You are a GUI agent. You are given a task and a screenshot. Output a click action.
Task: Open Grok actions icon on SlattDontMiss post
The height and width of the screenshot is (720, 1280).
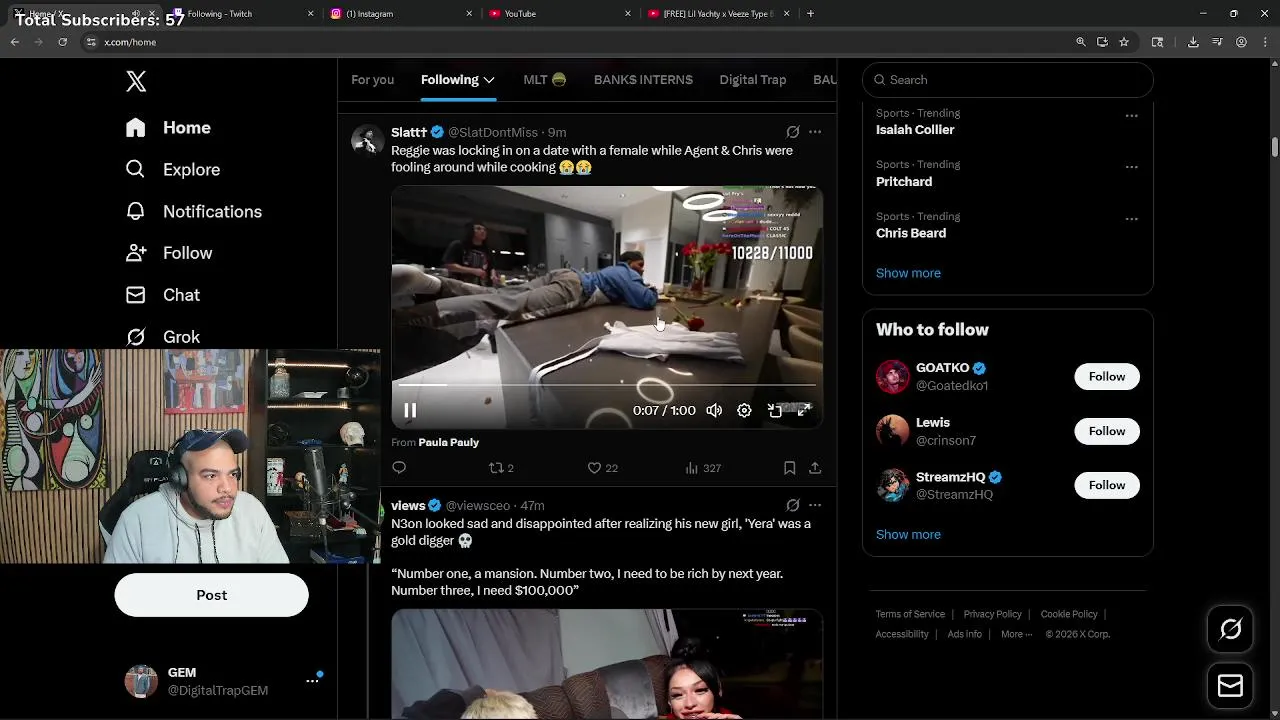tap(793, 132)
